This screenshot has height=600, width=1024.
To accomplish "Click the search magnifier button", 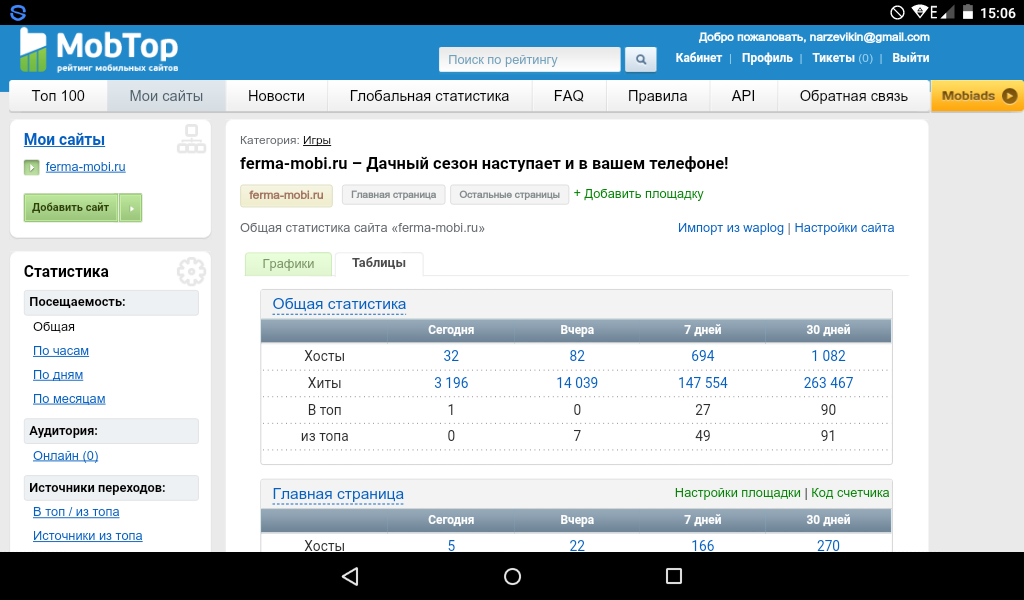I will click(640, 60).
